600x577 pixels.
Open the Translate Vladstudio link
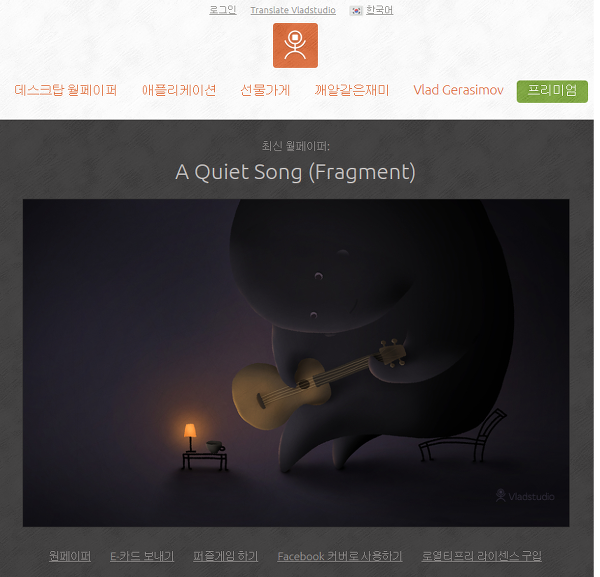coord(293,10)
